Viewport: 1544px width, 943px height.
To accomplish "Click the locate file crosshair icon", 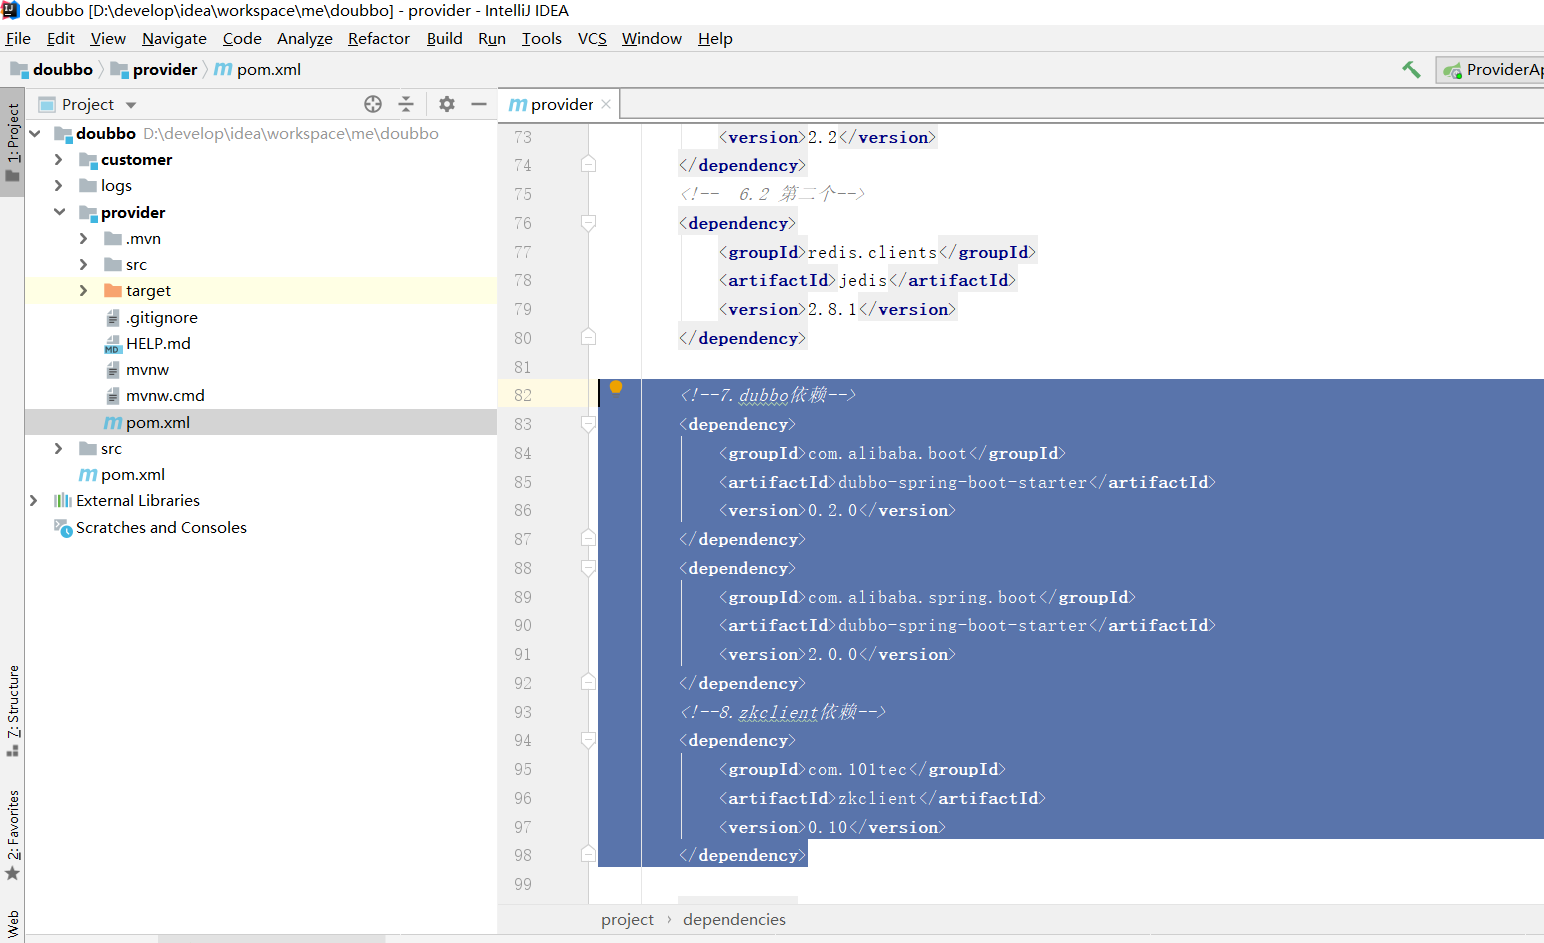I will [373, 104].
